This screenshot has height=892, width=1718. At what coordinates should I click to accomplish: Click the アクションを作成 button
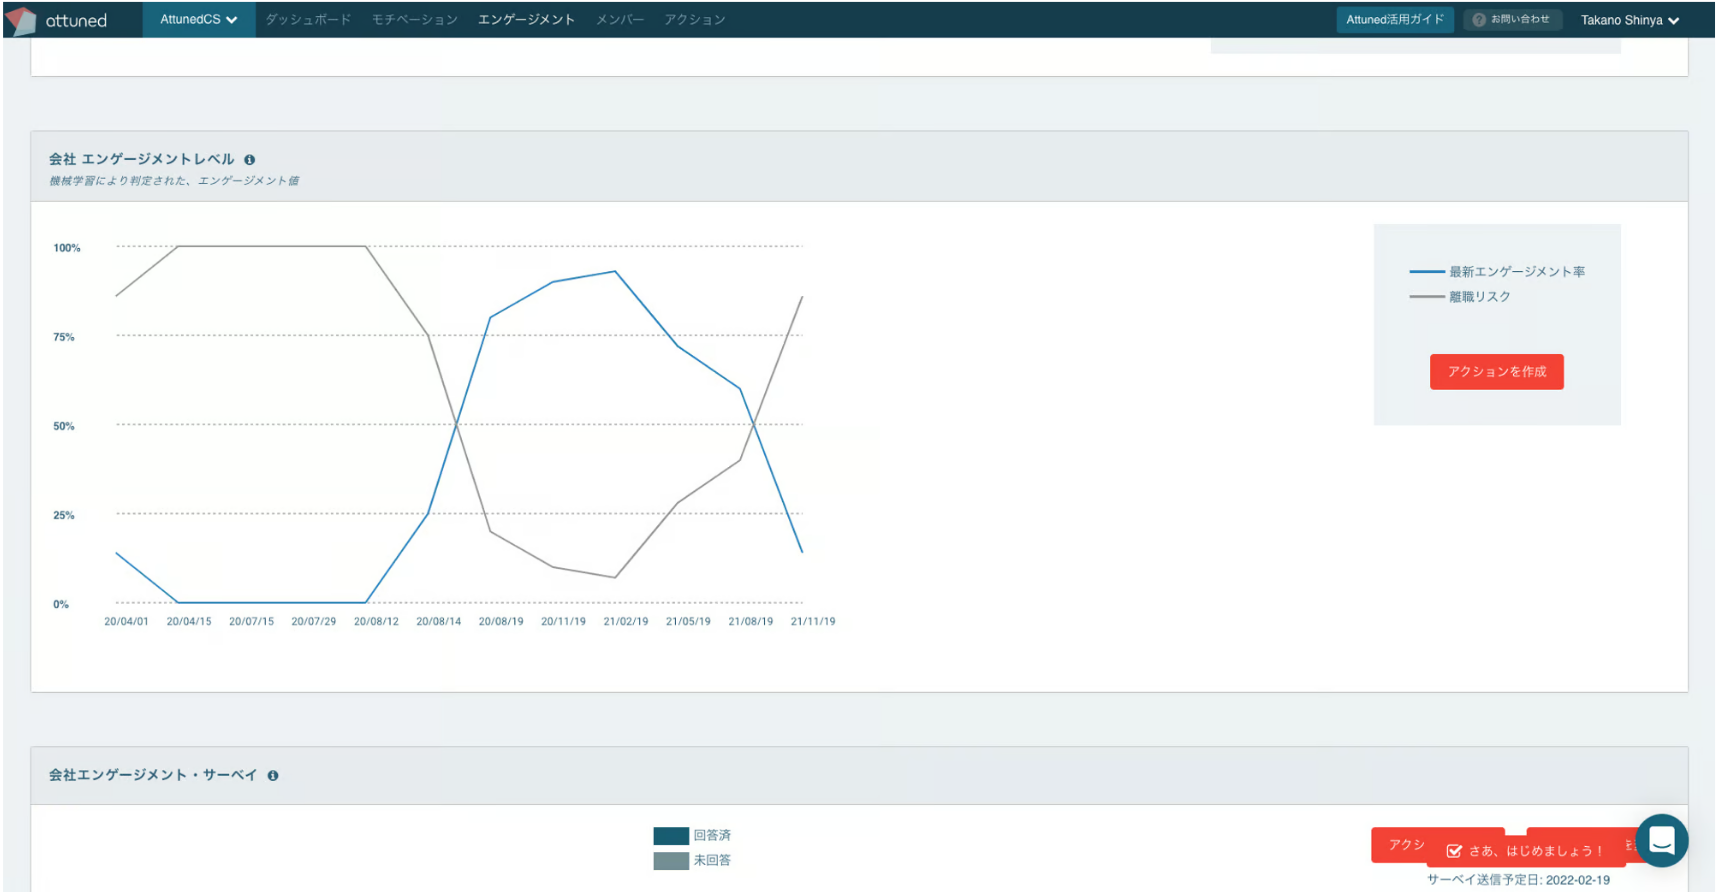pyautogui.click(x=1497, y=372)
